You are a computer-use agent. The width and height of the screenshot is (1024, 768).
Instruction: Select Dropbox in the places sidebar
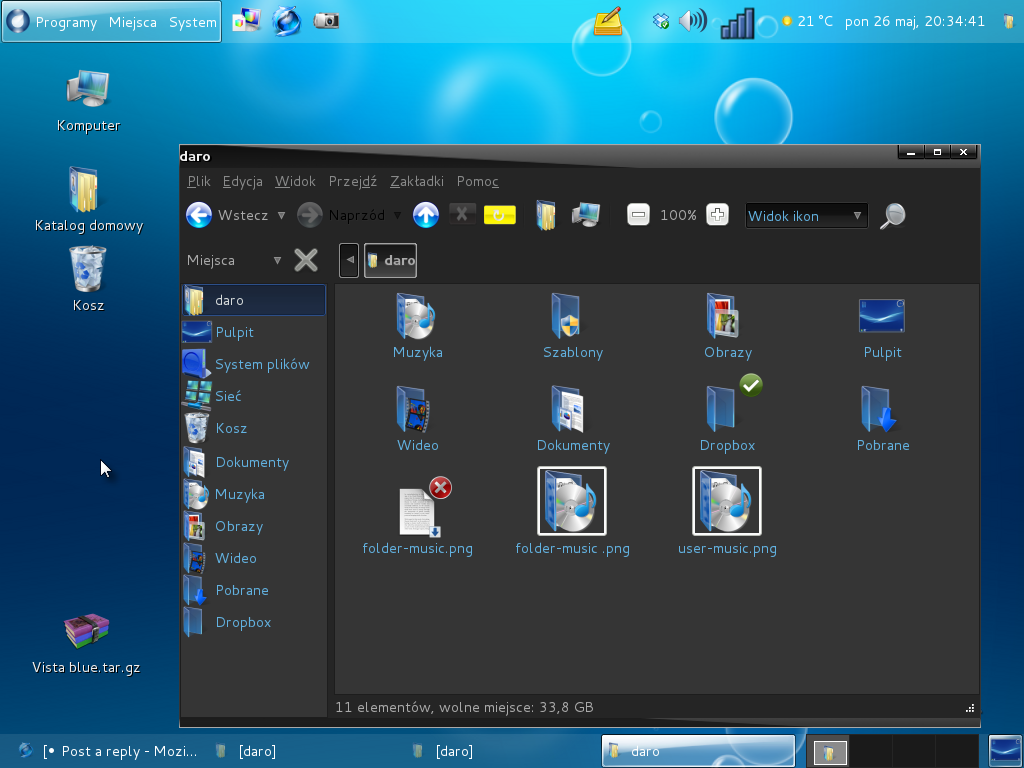(243, 622)
